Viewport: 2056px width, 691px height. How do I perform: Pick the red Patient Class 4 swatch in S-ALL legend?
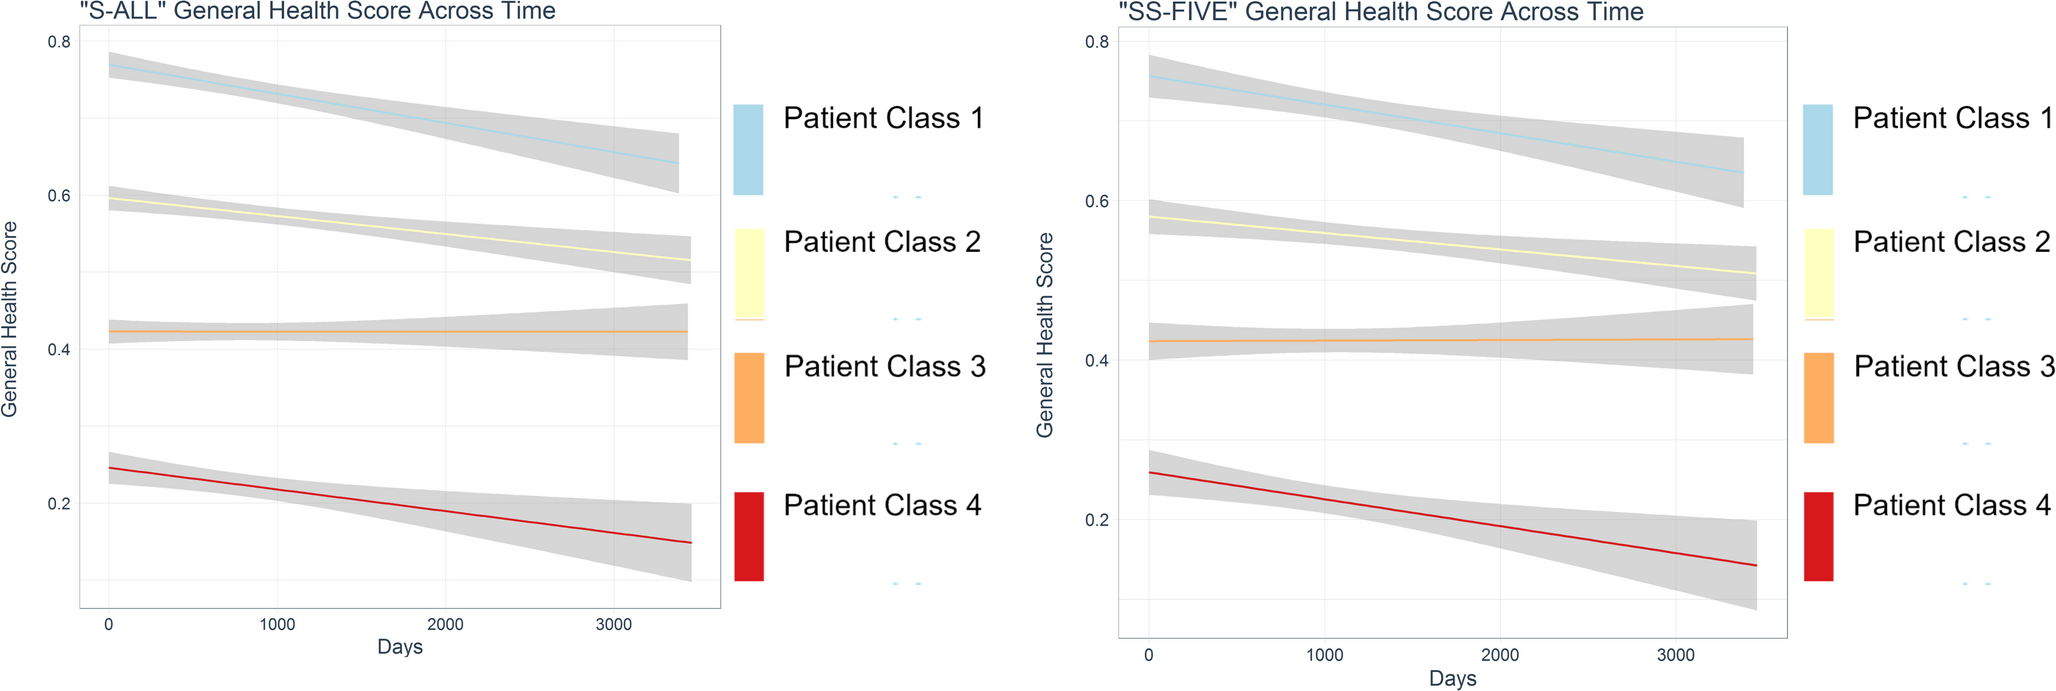[x=749, y=536]
